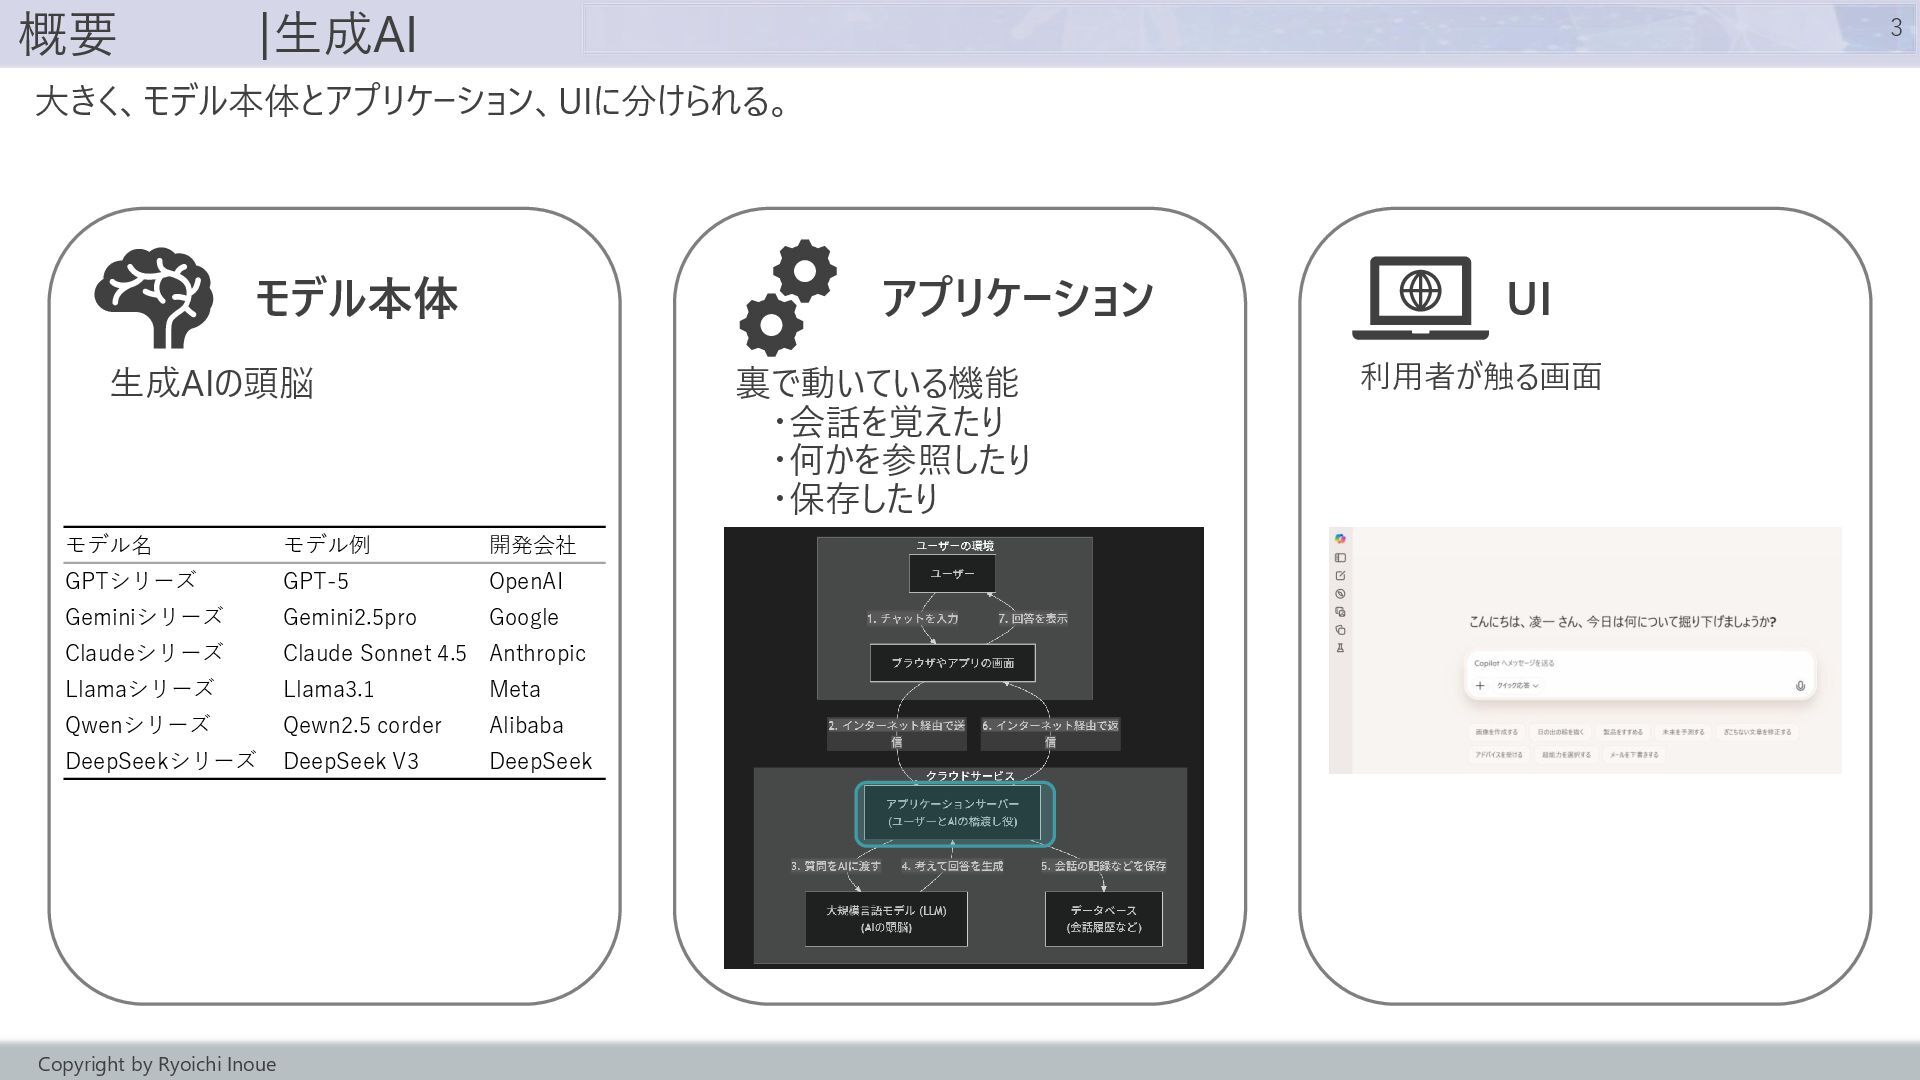Open the Discover compass icon in sidebar
This screenshot has height=1080, width=1920.
(1340, 594)
